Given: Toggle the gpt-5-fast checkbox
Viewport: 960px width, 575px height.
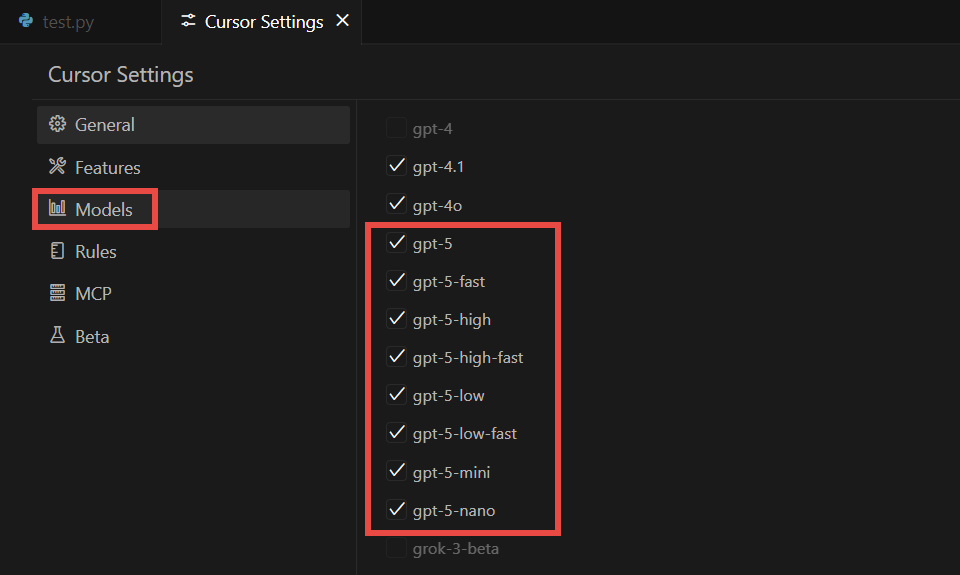Looking at the screenshot, I should (396, 281).
